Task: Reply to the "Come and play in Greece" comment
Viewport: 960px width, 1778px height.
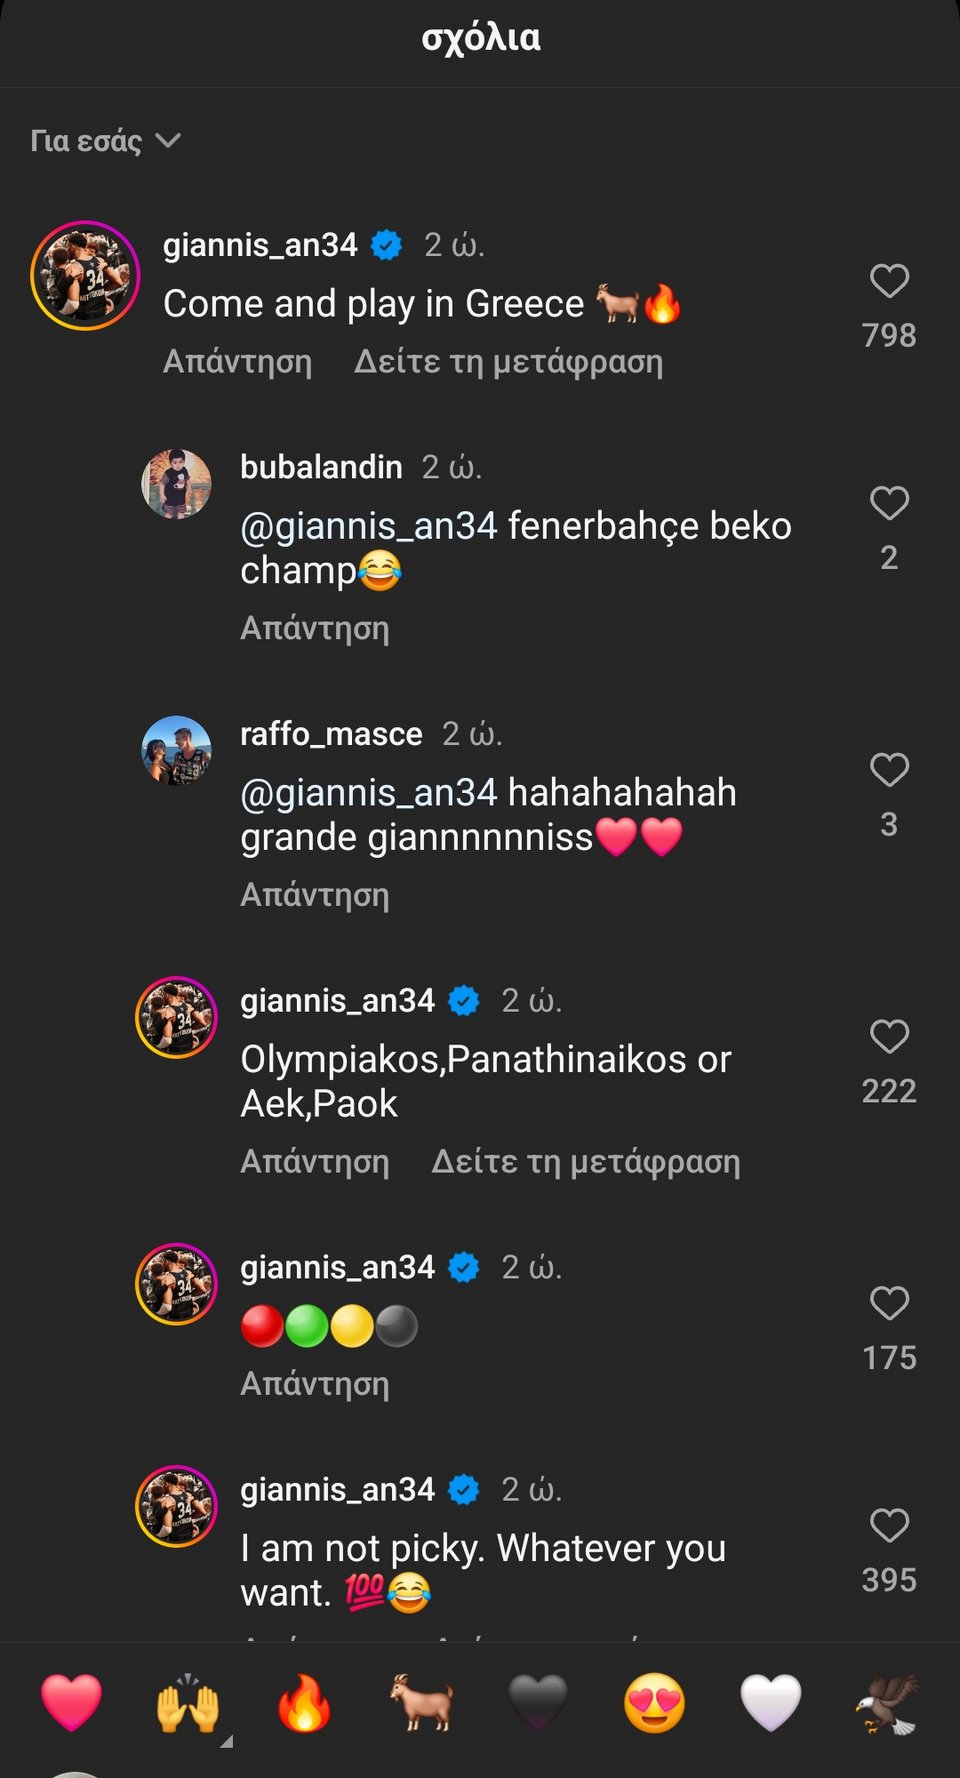Action: (x=237, y=362)
